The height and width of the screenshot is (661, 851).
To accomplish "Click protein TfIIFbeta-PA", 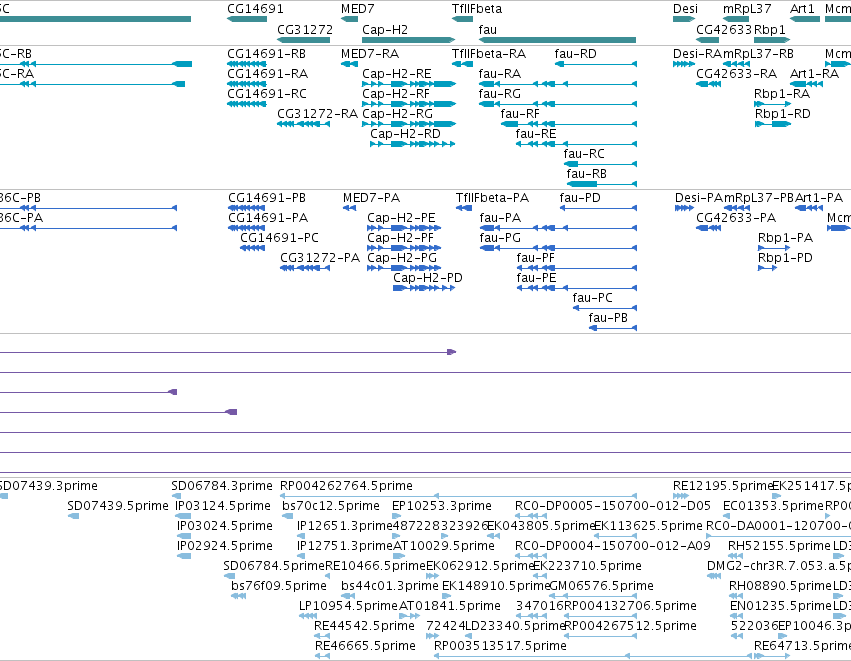I will pyautogui.click(x=464, y=208).
